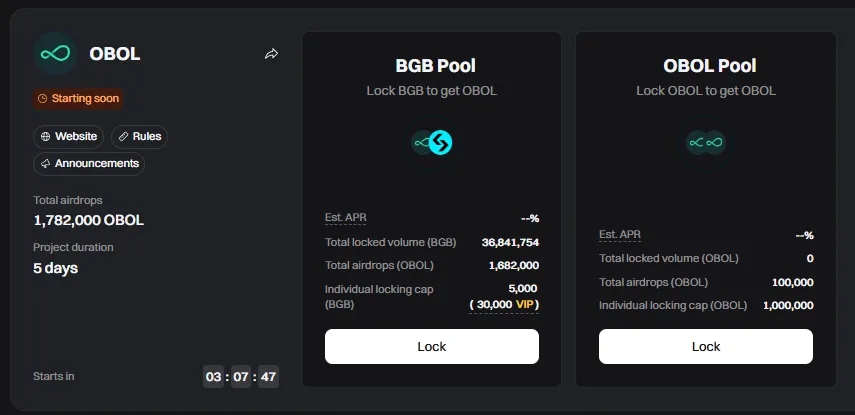Click the OBOL Pool title
This screenshot has height=415, width=855.
(706, 66)
